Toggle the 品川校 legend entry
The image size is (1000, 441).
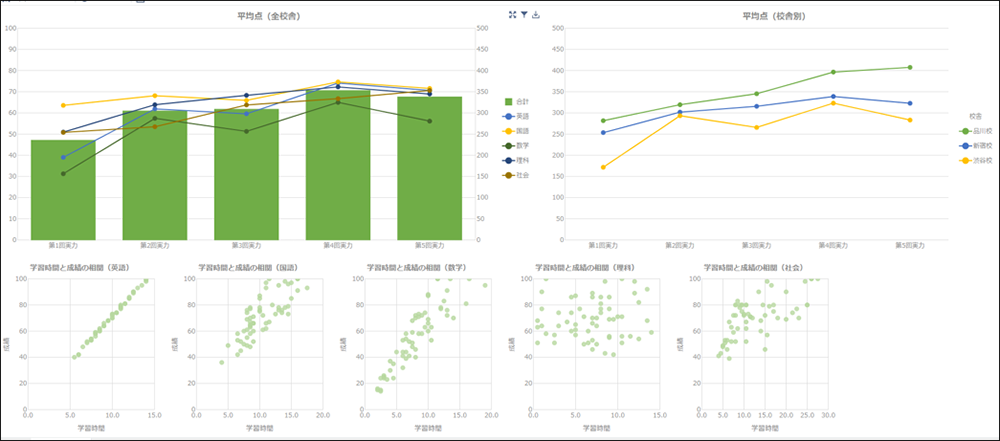[x=974, y=131]
